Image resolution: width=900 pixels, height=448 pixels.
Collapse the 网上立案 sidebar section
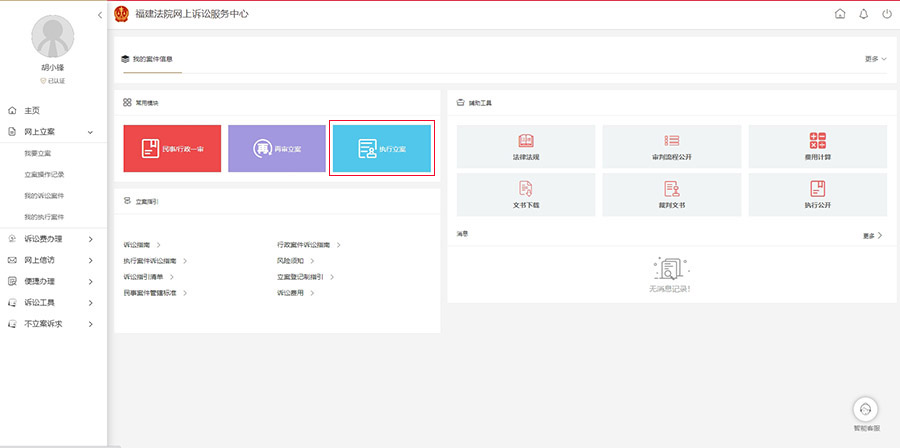(x=90, y=133)
